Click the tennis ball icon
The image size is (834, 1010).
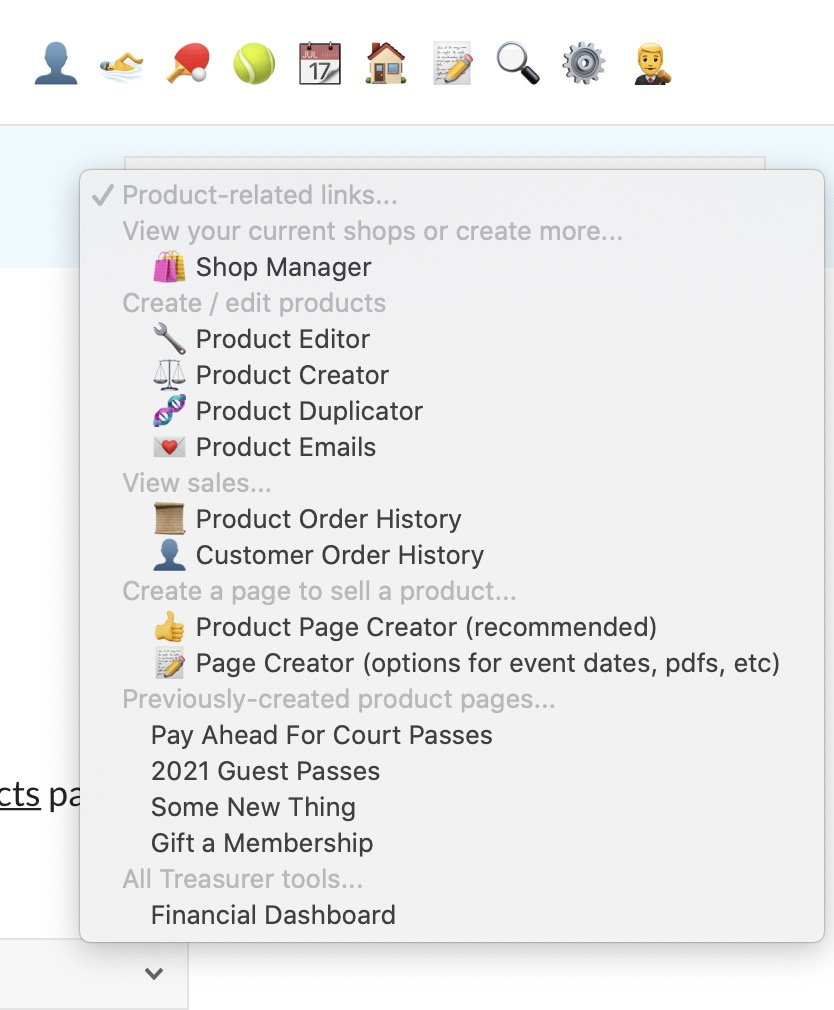click(x=254, y=65)
